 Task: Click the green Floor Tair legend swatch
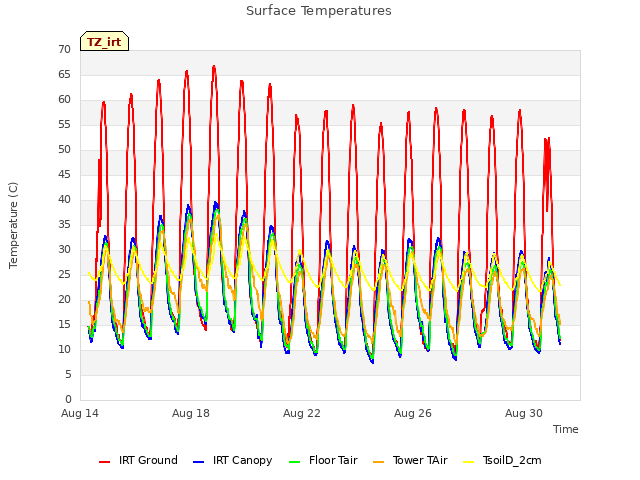[x=294, y=462]
